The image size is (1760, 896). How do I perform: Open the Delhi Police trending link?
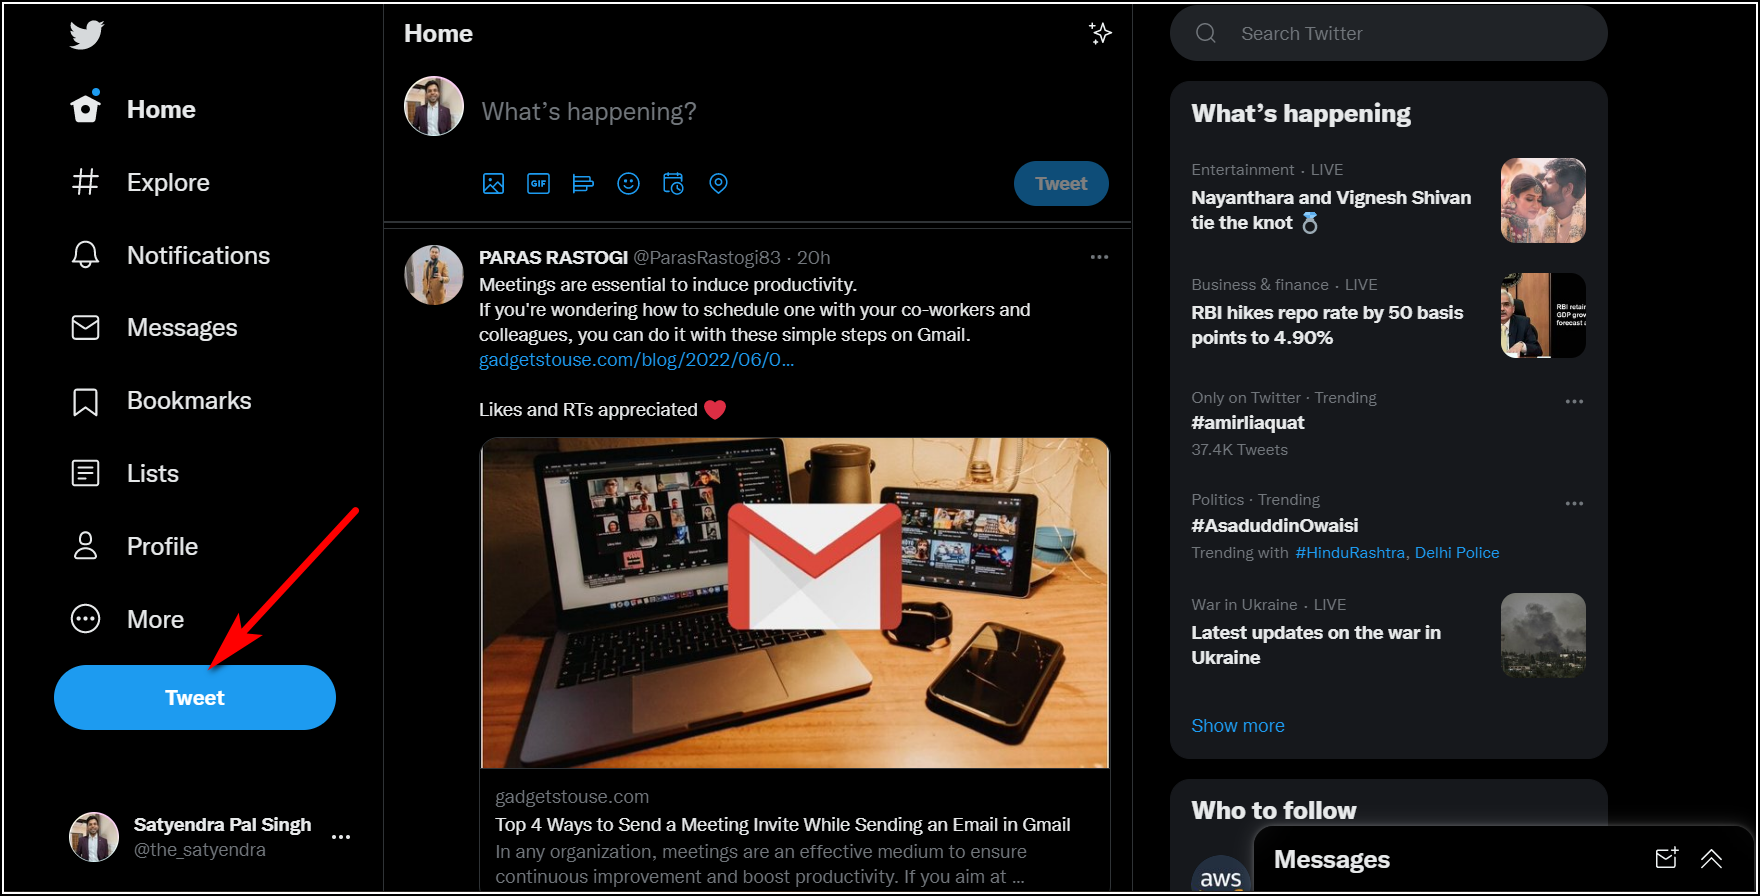point(1457,553)
